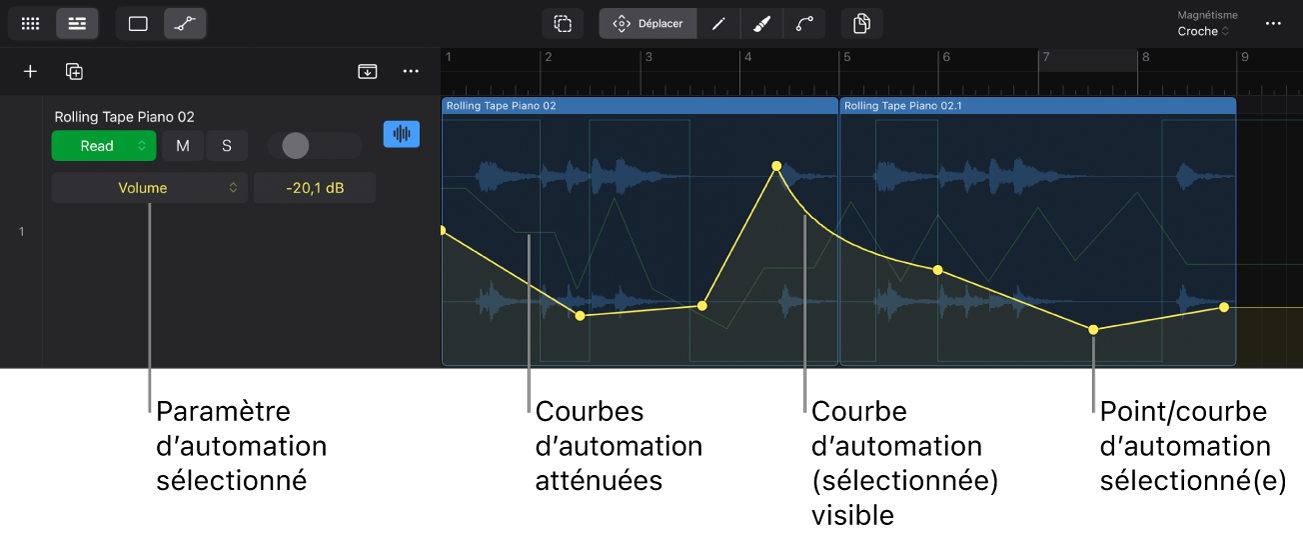1303x535 pixels.
Task: Duplicate the track with the duplicate icon
Action: [74, 71]
